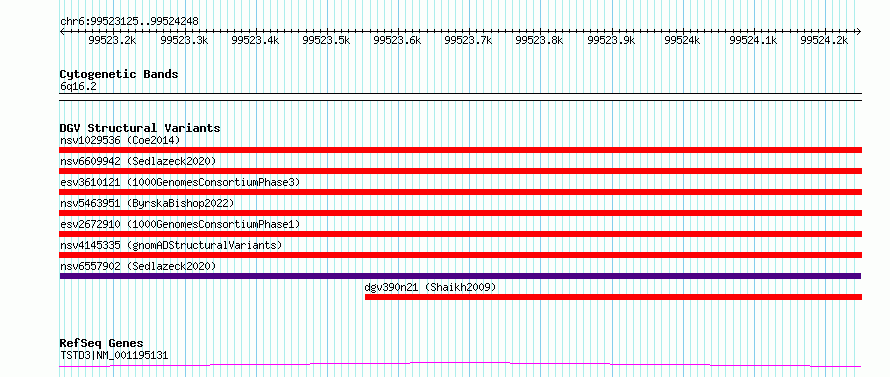This screenshot has height=377, width=890.
Task: Select variant label nsv6609942 (Sedlazeck2020)
Action: click(x=138, y=161)
